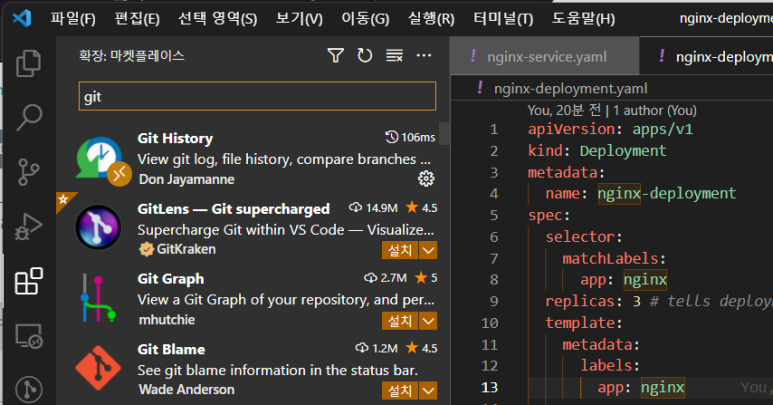The height and width of the screenshot is (405, 773).
Task: Open the 터미널(T) menu
Action: (501, 19)
